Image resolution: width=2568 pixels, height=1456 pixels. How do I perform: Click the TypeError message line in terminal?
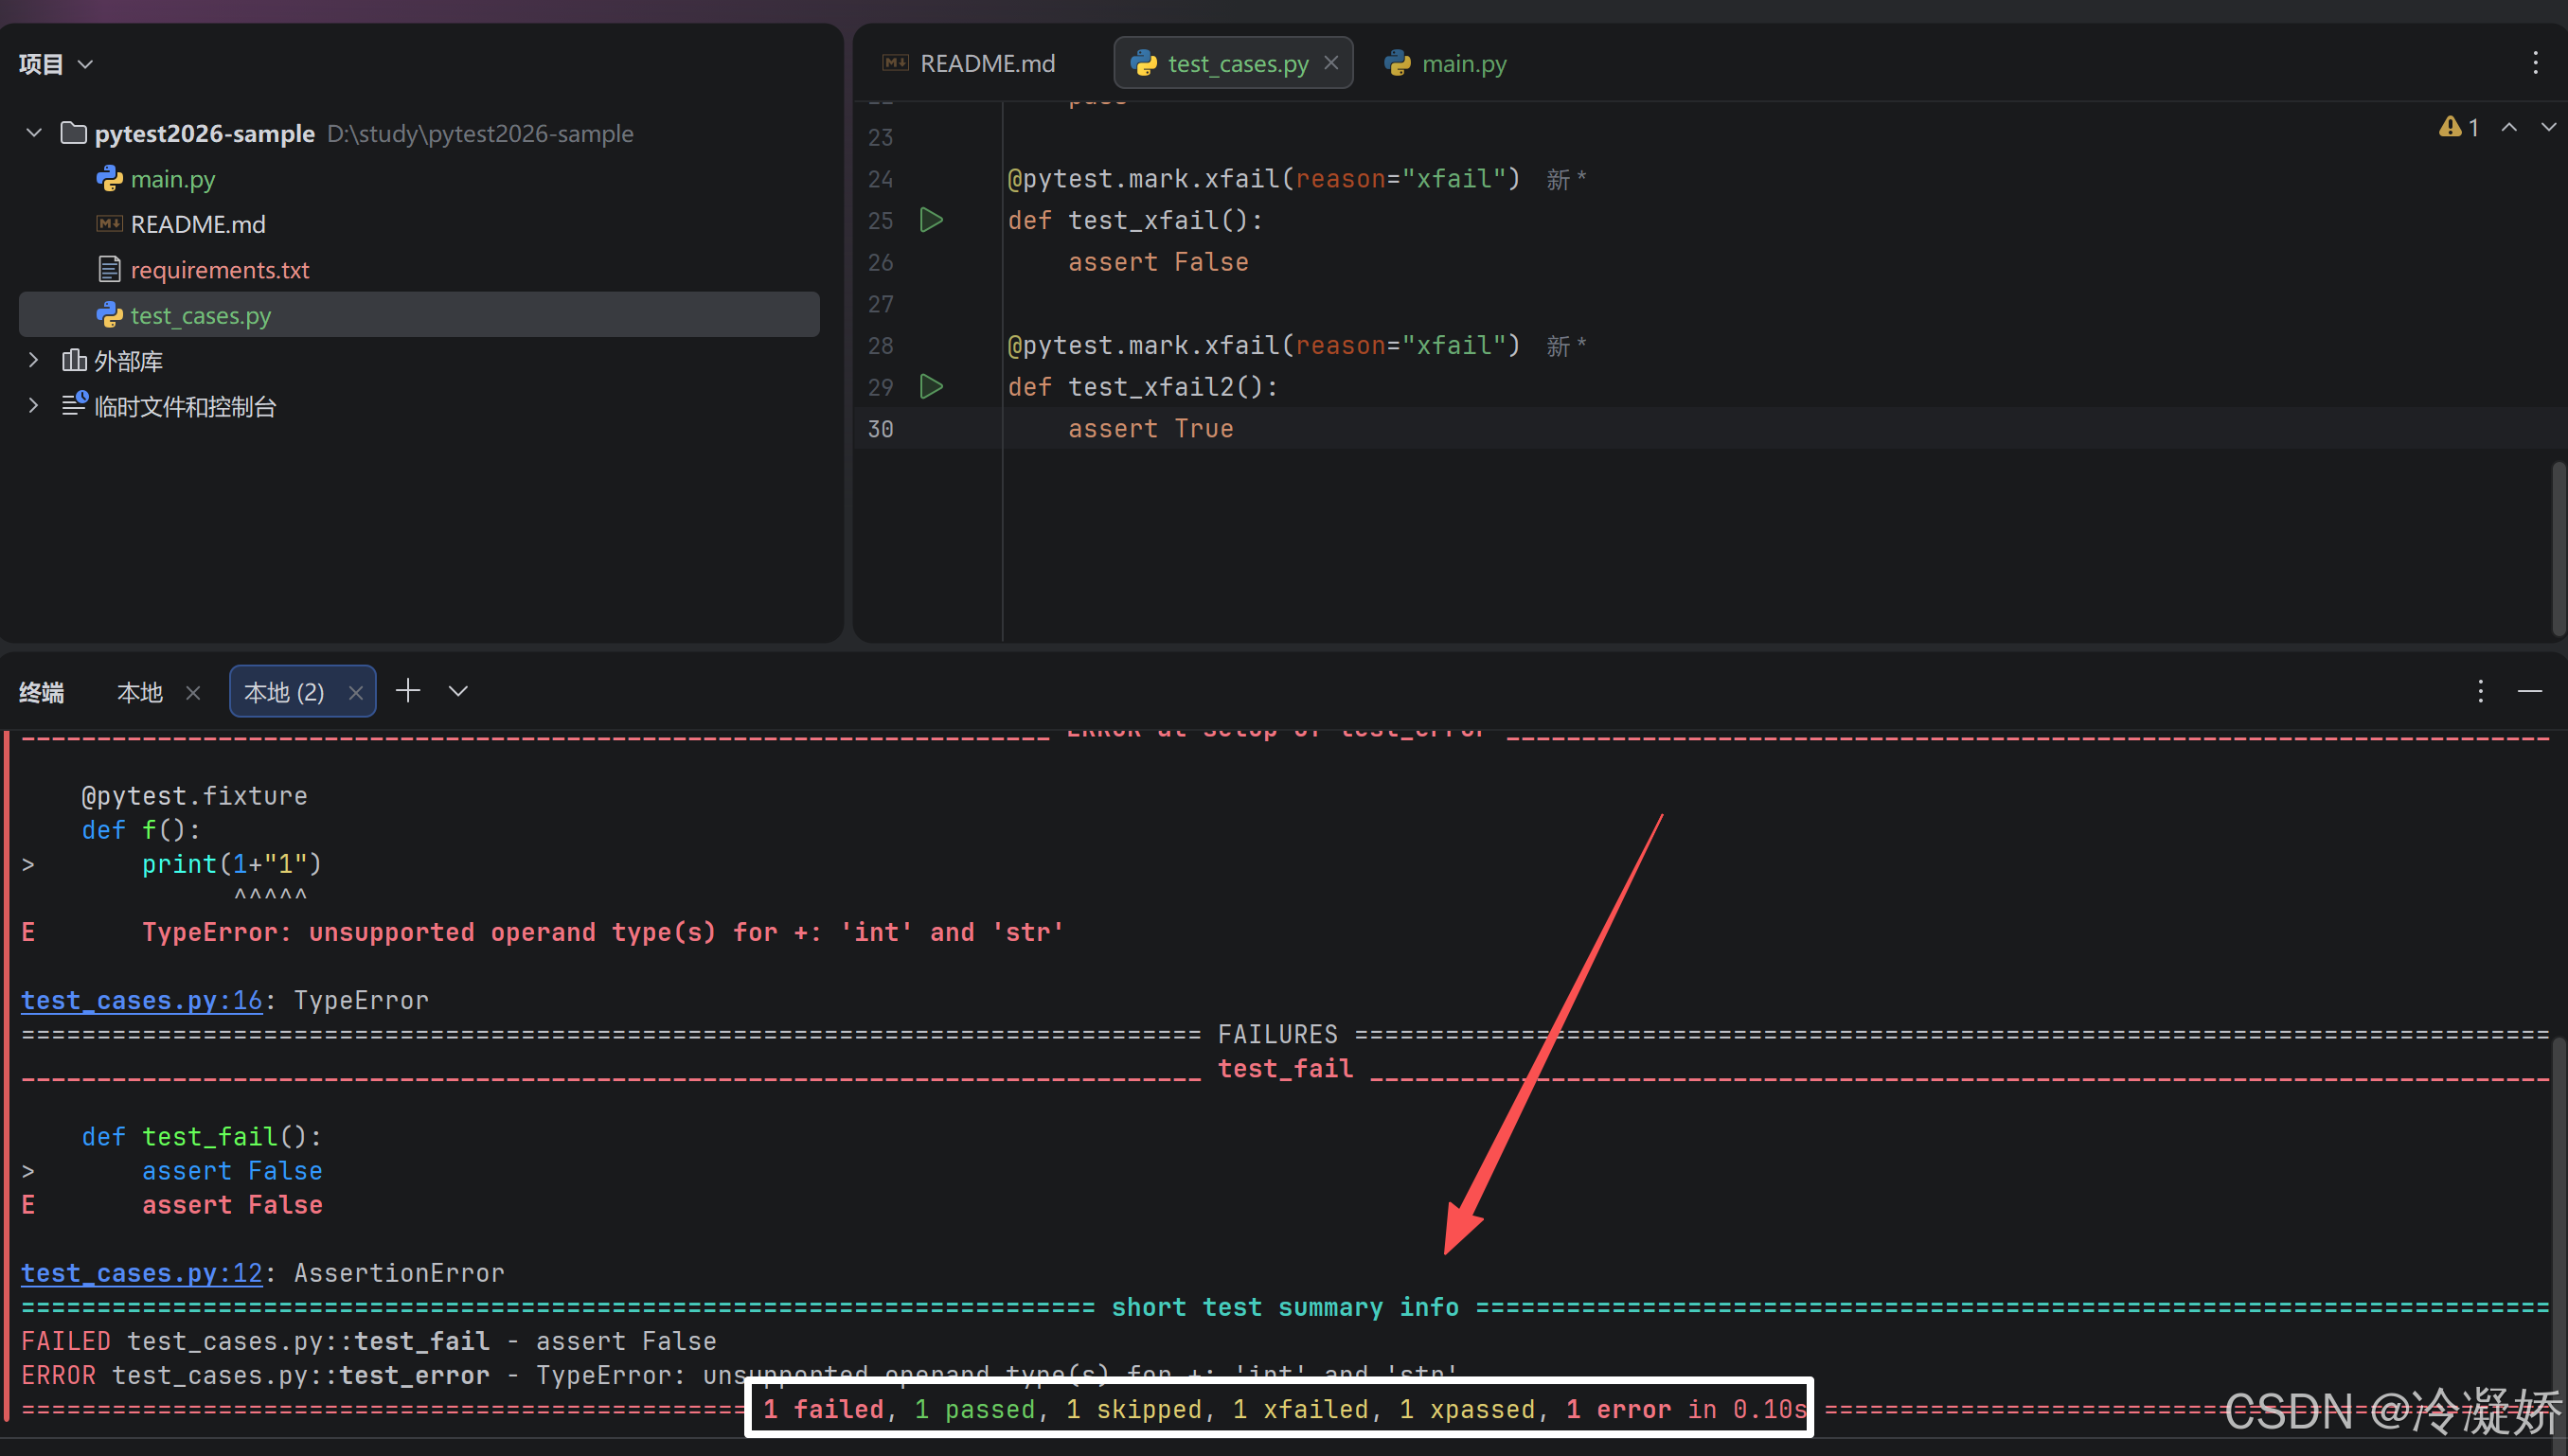603,933
